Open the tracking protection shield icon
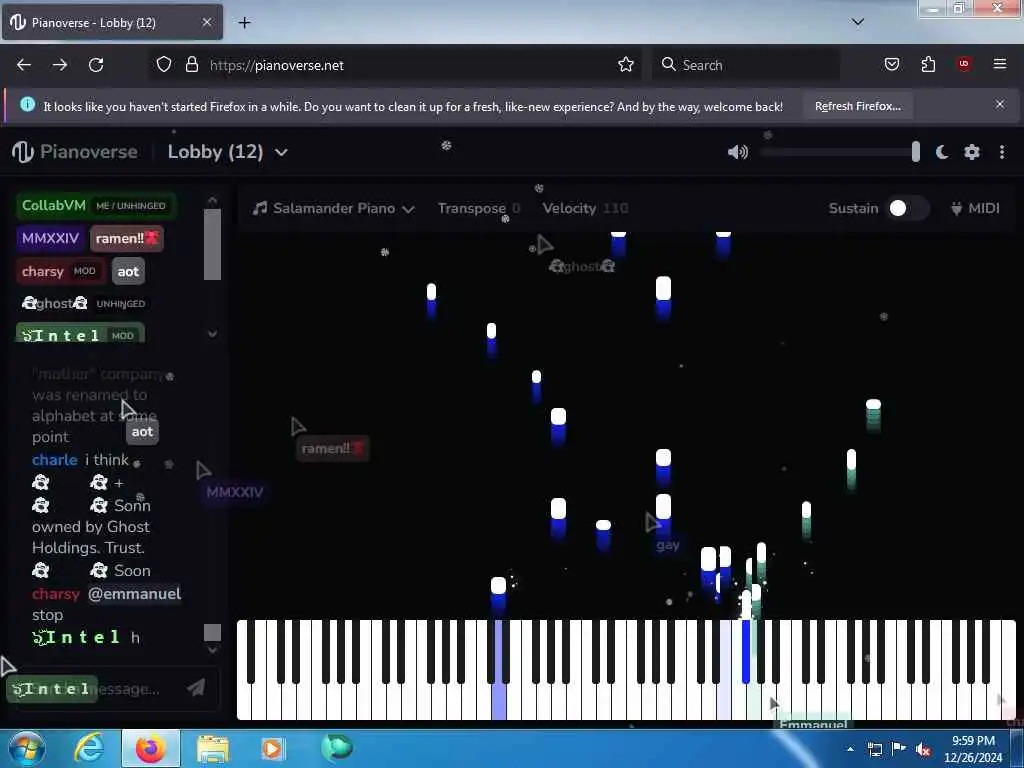Image resolution: width=1024 pixels, height=768 pixels. (164, 65)
